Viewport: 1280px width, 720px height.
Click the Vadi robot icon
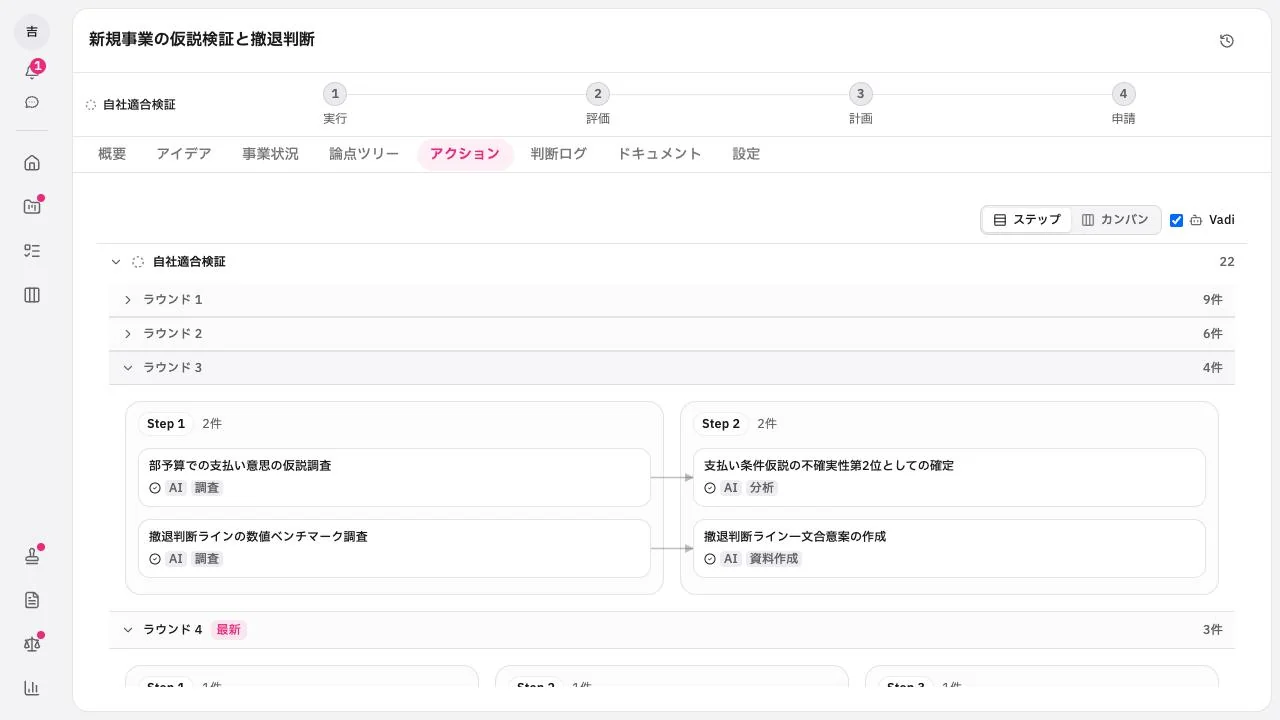pos(1196,220)
